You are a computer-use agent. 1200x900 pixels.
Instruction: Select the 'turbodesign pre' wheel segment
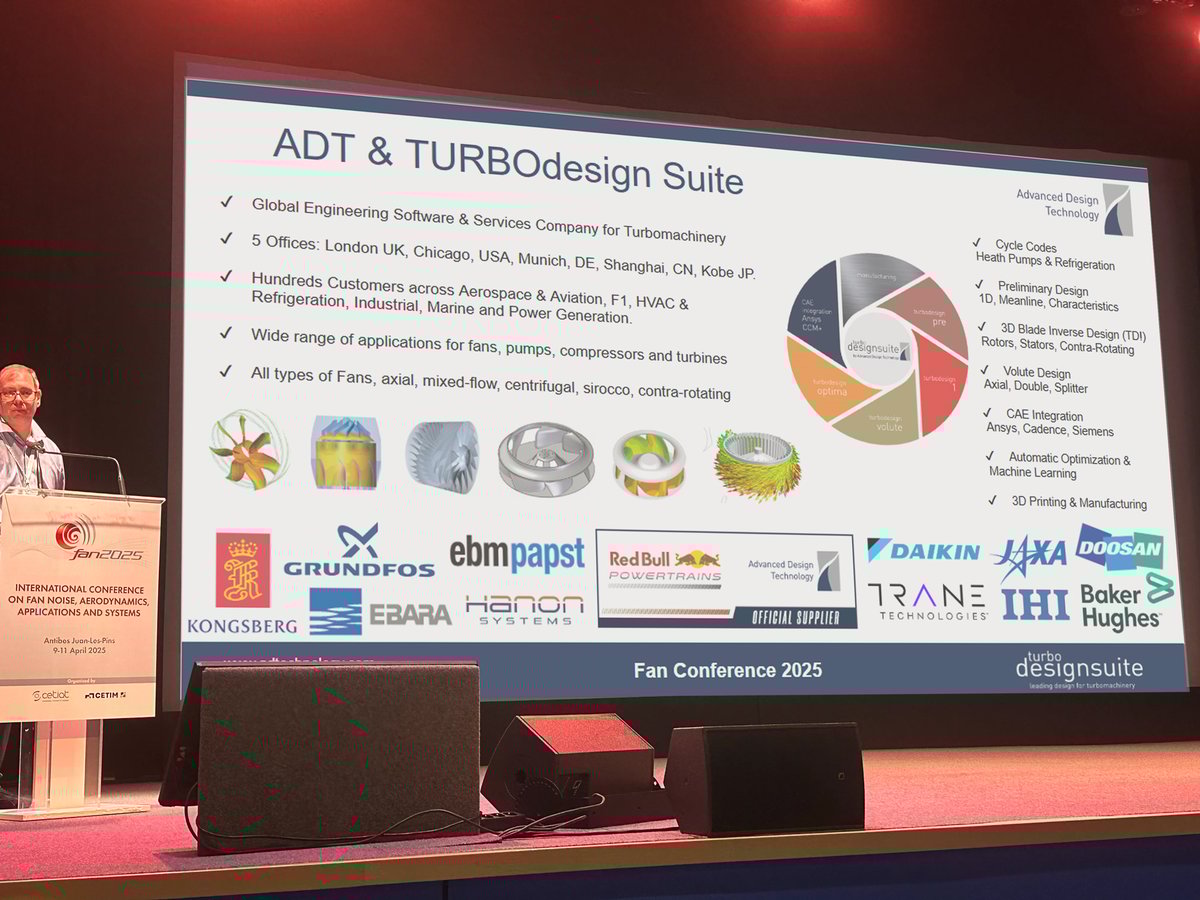pyautogui.click(x=930, y=314)
